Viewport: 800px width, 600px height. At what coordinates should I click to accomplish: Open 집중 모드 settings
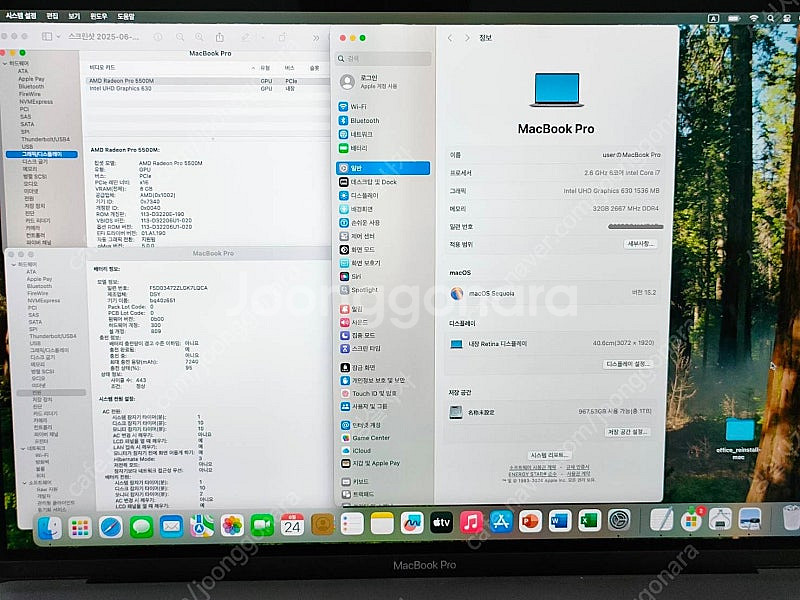(x=357, y=335)
